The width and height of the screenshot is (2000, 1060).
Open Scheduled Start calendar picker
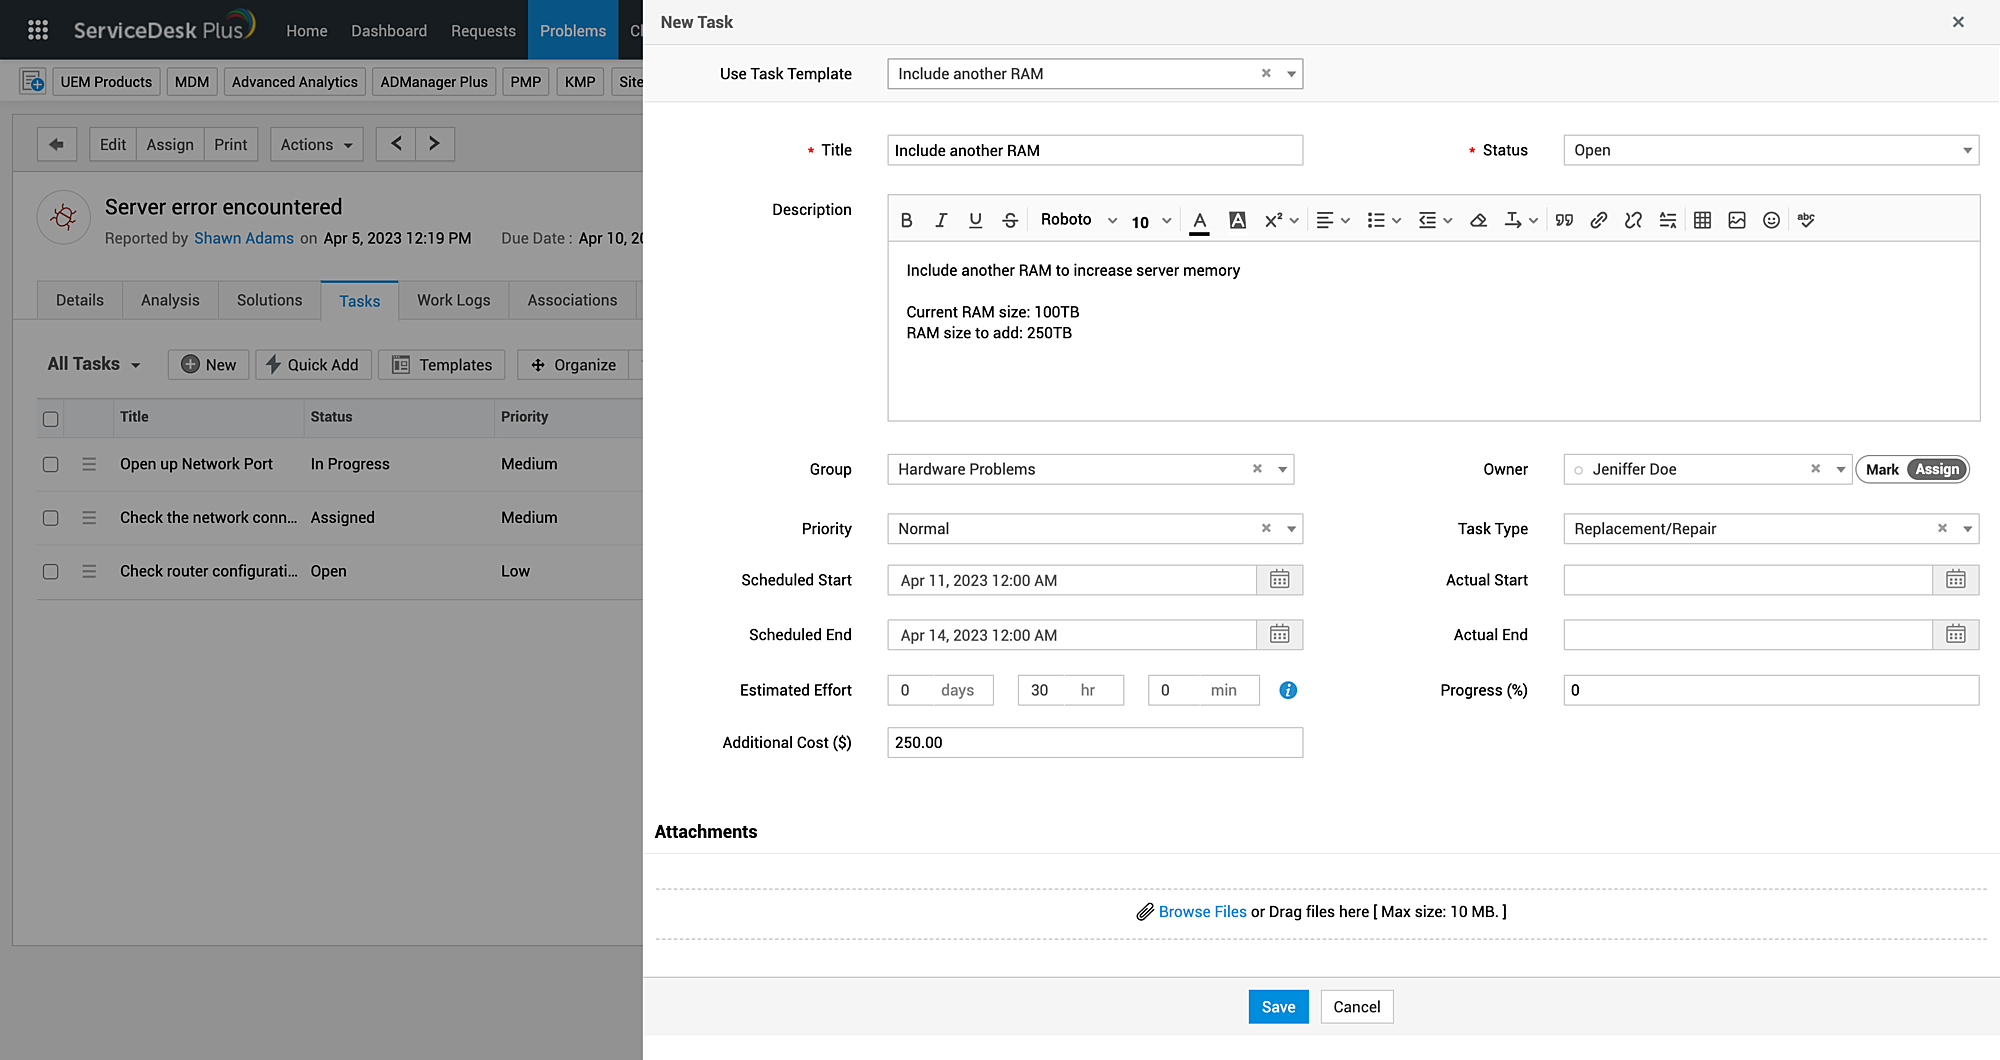[x=1279, y=580]
